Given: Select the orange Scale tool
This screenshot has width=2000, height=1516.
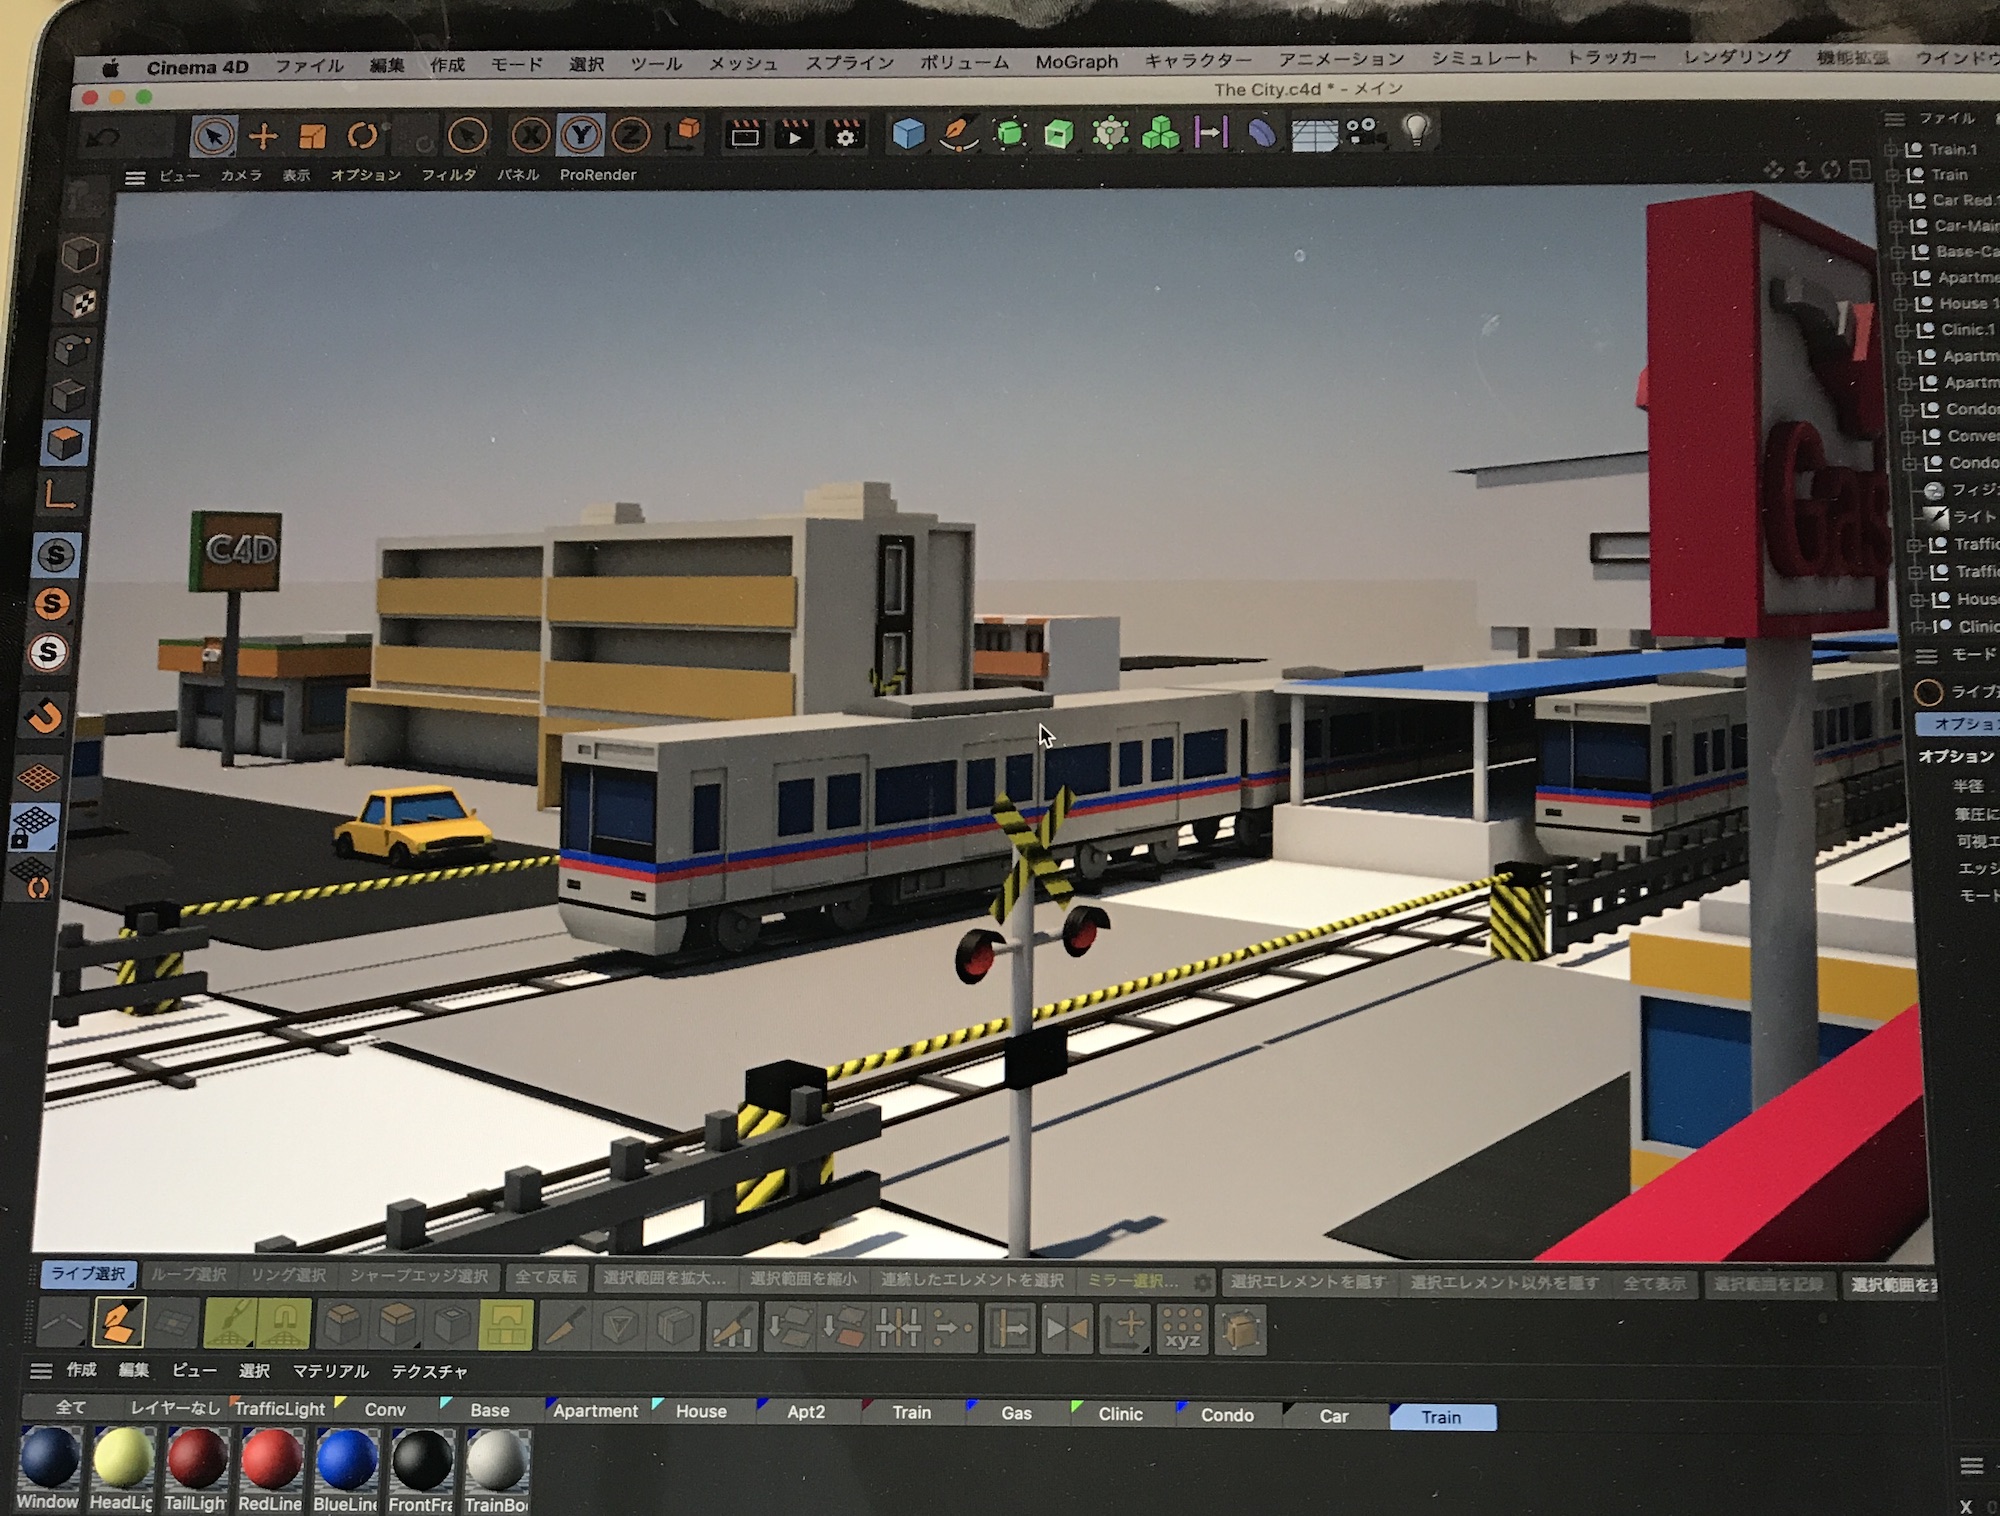Looking at the screenshot, I should point(313,136).
